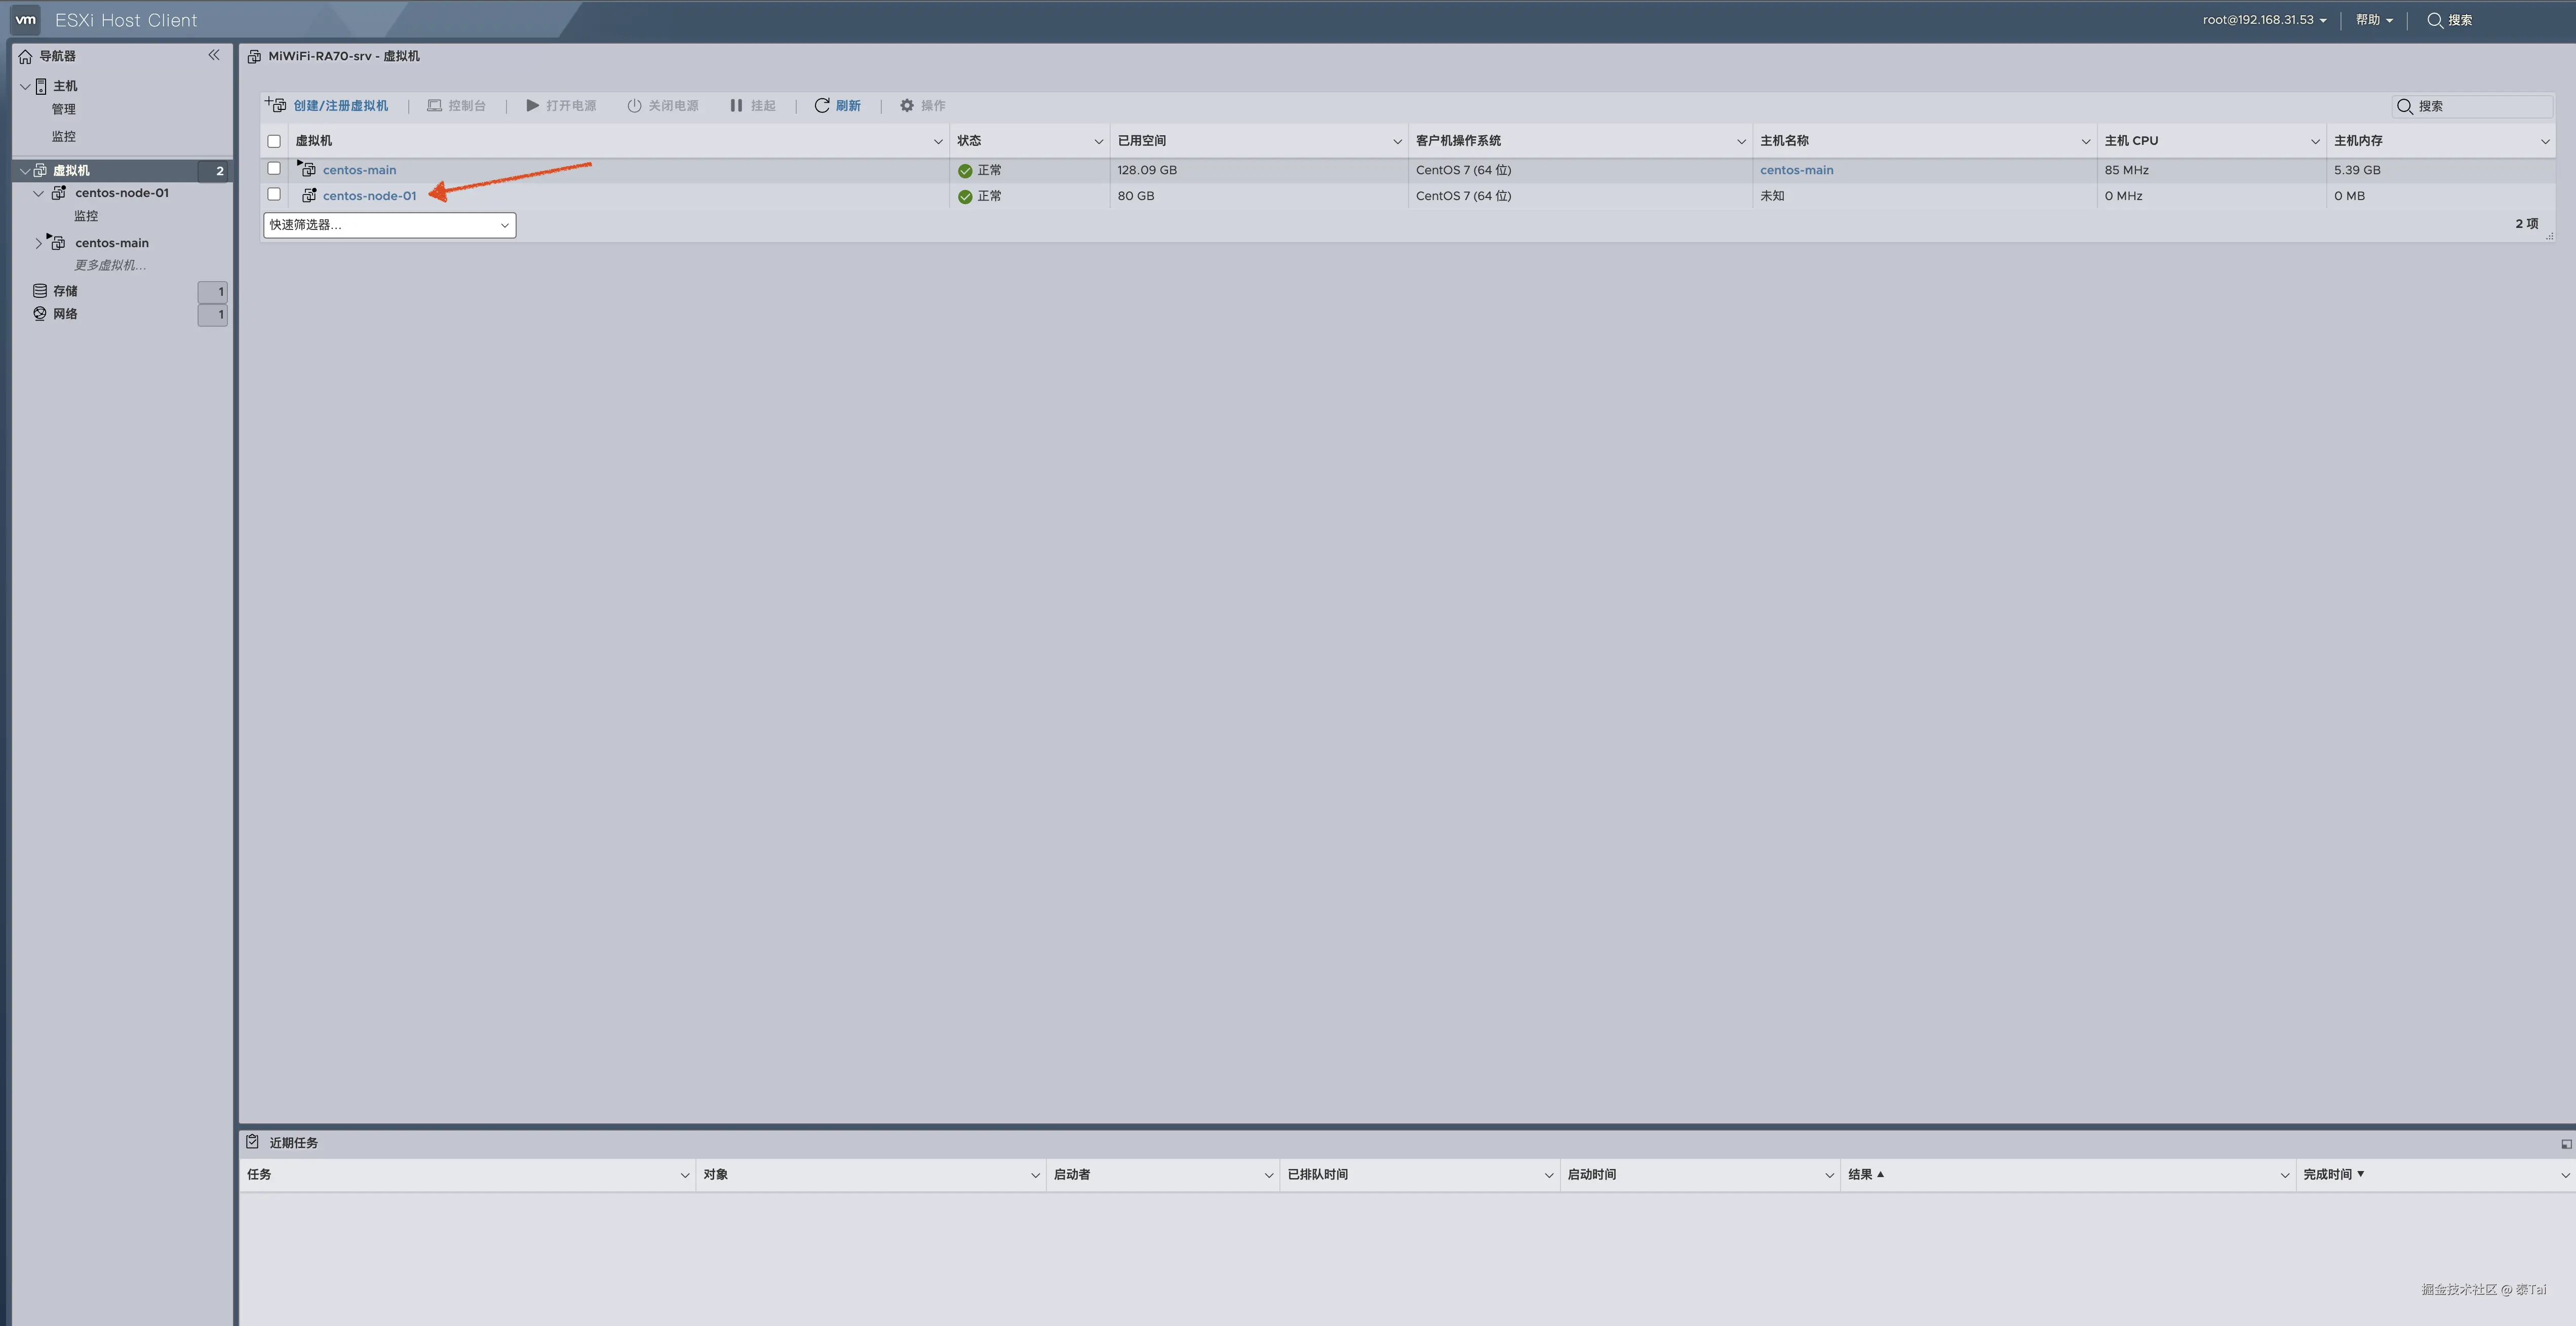Open the Quick filter (快速筛选器) dropdown

[x=389, y=225]
